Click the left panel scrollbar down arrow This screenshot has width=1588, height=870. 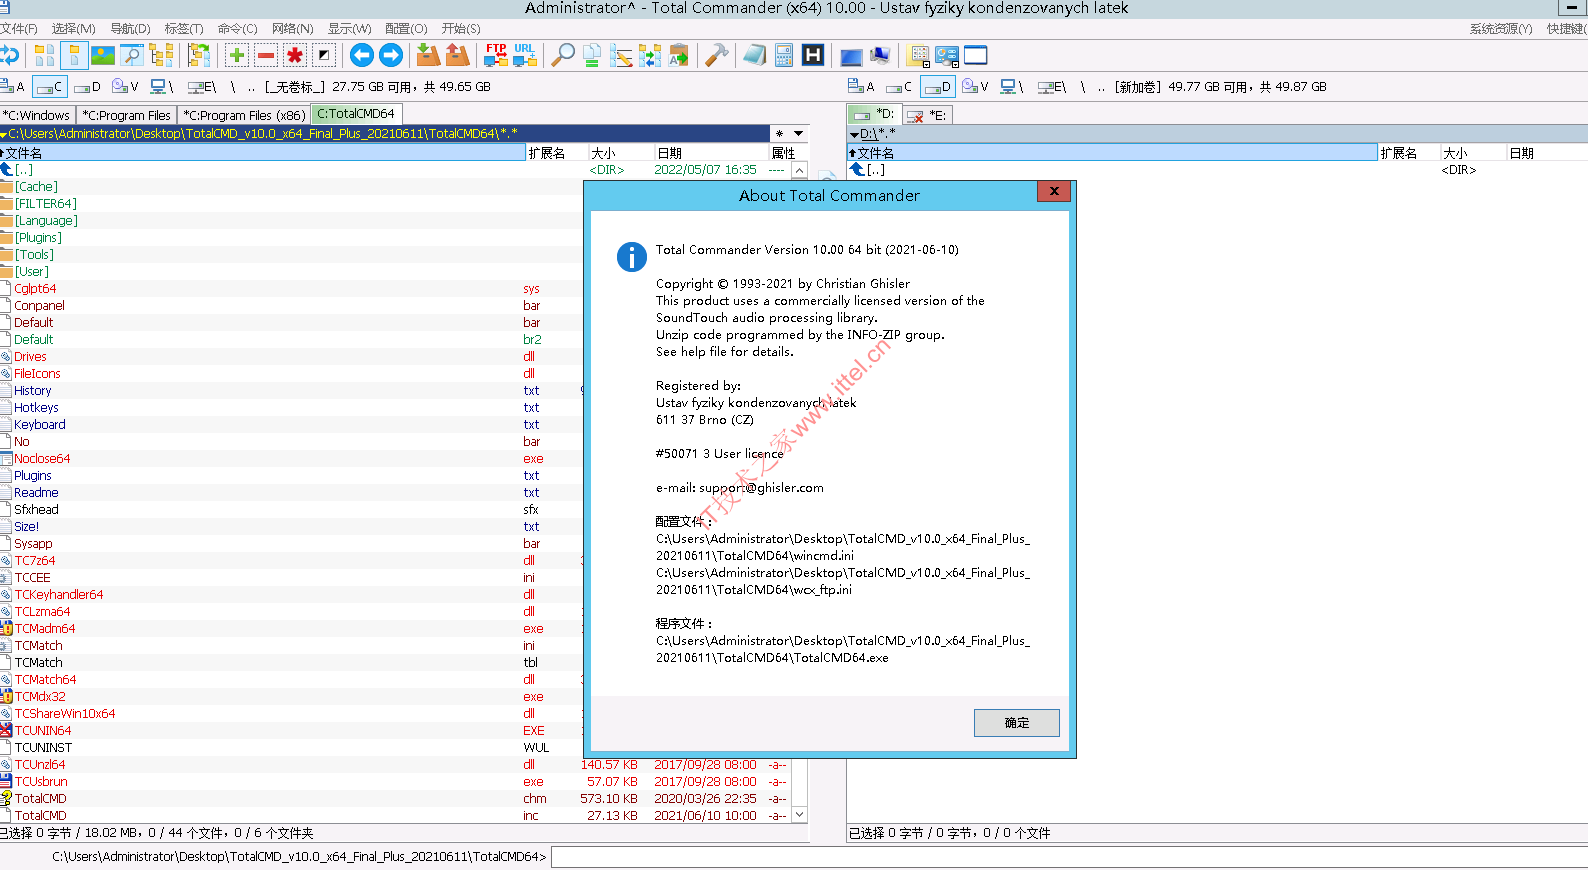tap(799, 815)
